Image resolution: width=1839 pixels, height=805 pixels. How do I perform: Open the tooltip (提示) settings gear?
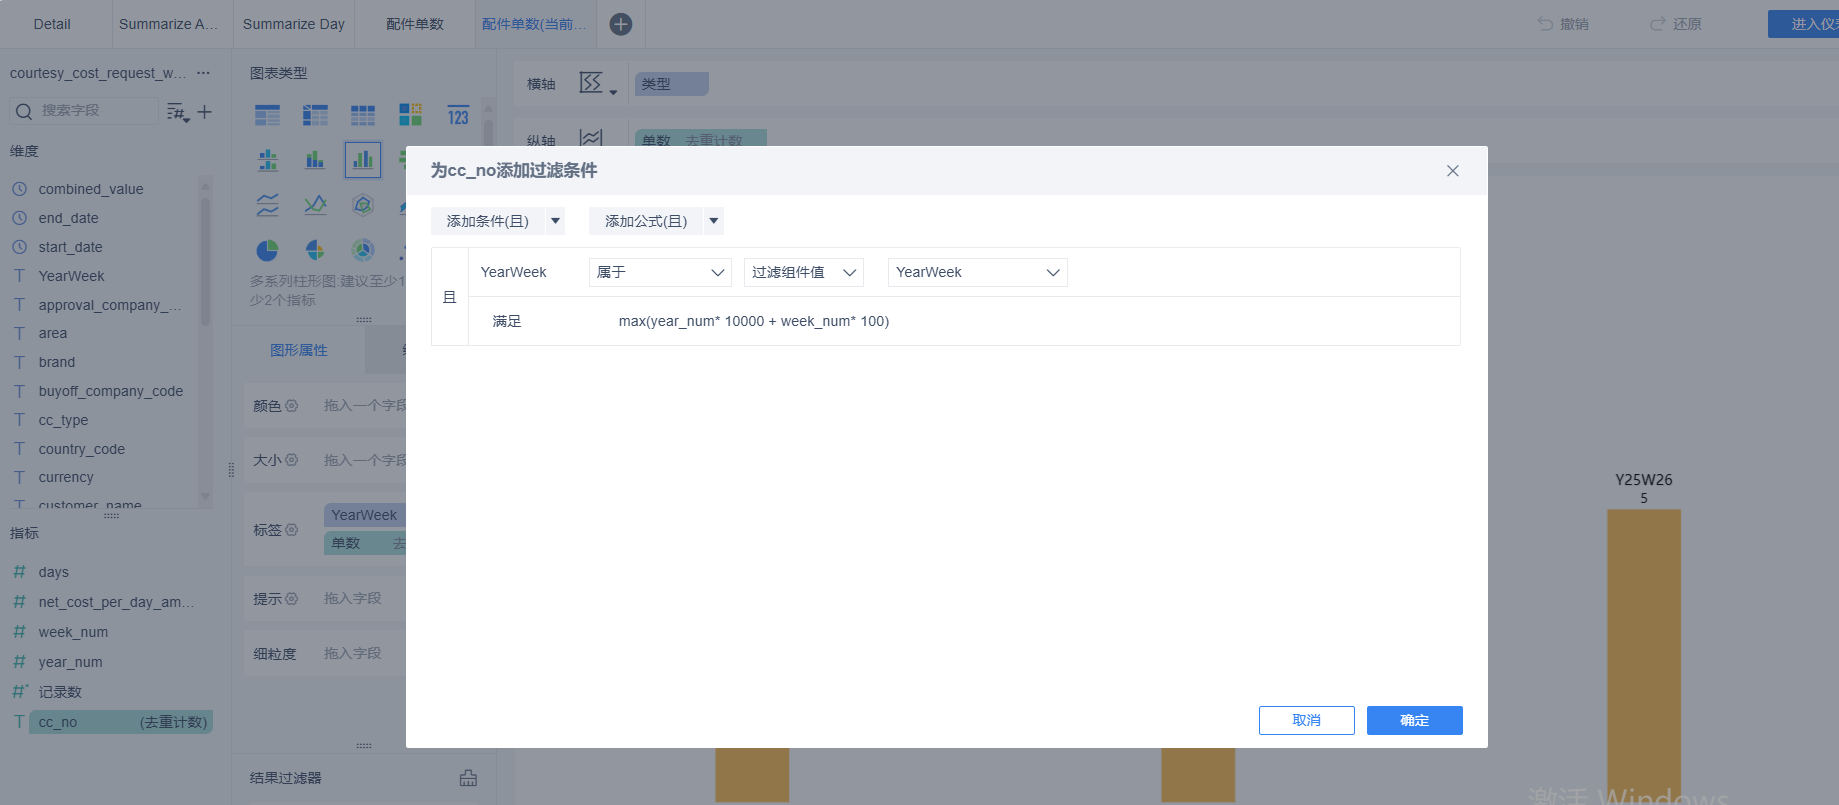pyautogui.click(x=292, y=599)
